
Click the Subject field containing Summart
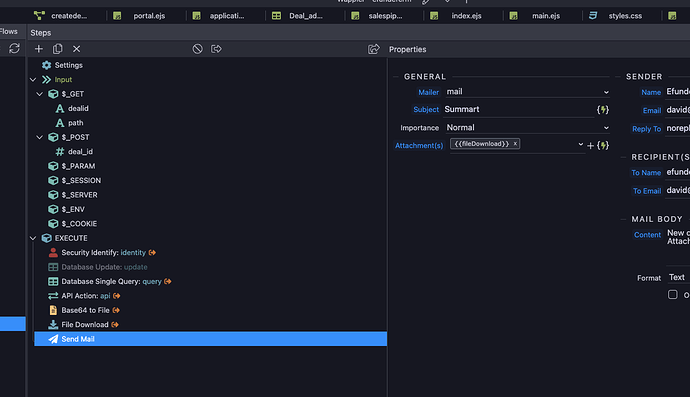518,110
